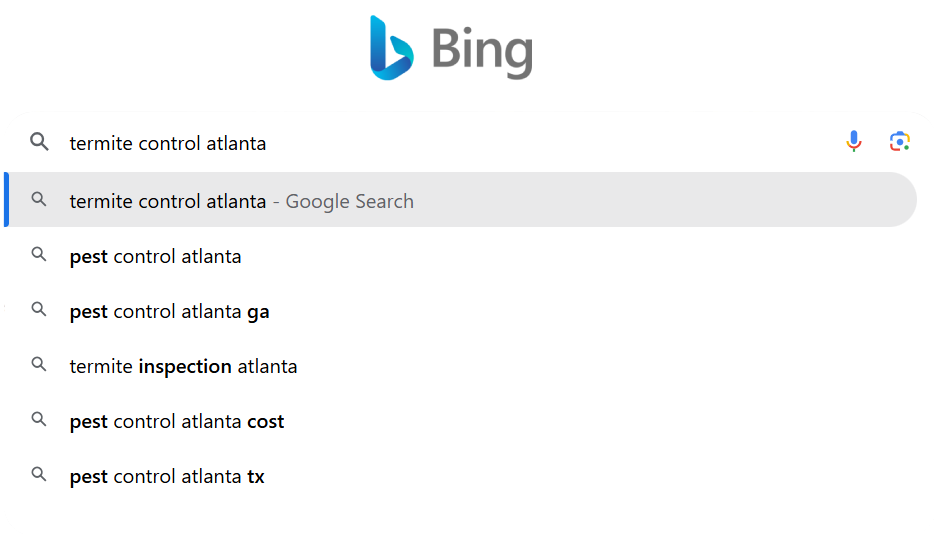Click magnifier icon beside 'pest control atlanta'
934x537 pixels.
coord(39,255)
